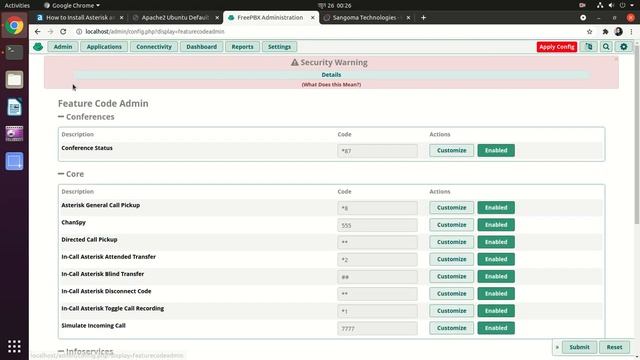This screenshot has width=640, height=360.
Task: Open the gear settings icon in FreePBX toolbar
Action: point(624,47)
